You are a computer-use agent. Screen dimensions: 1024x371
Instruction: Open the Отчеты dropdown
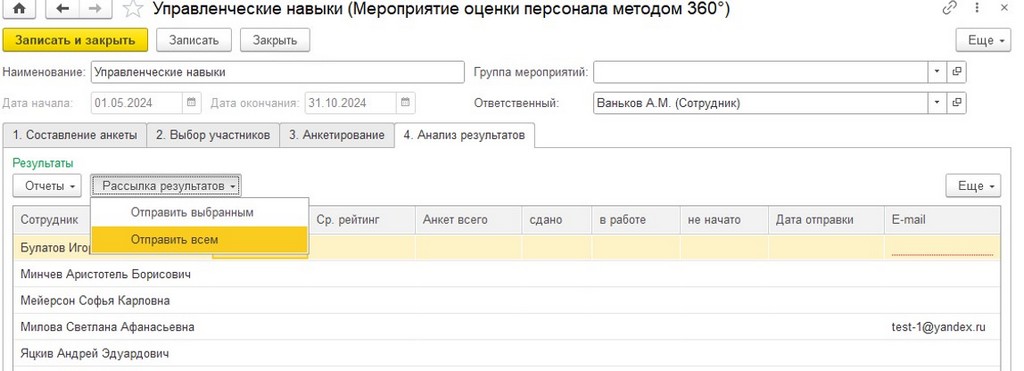47,186
